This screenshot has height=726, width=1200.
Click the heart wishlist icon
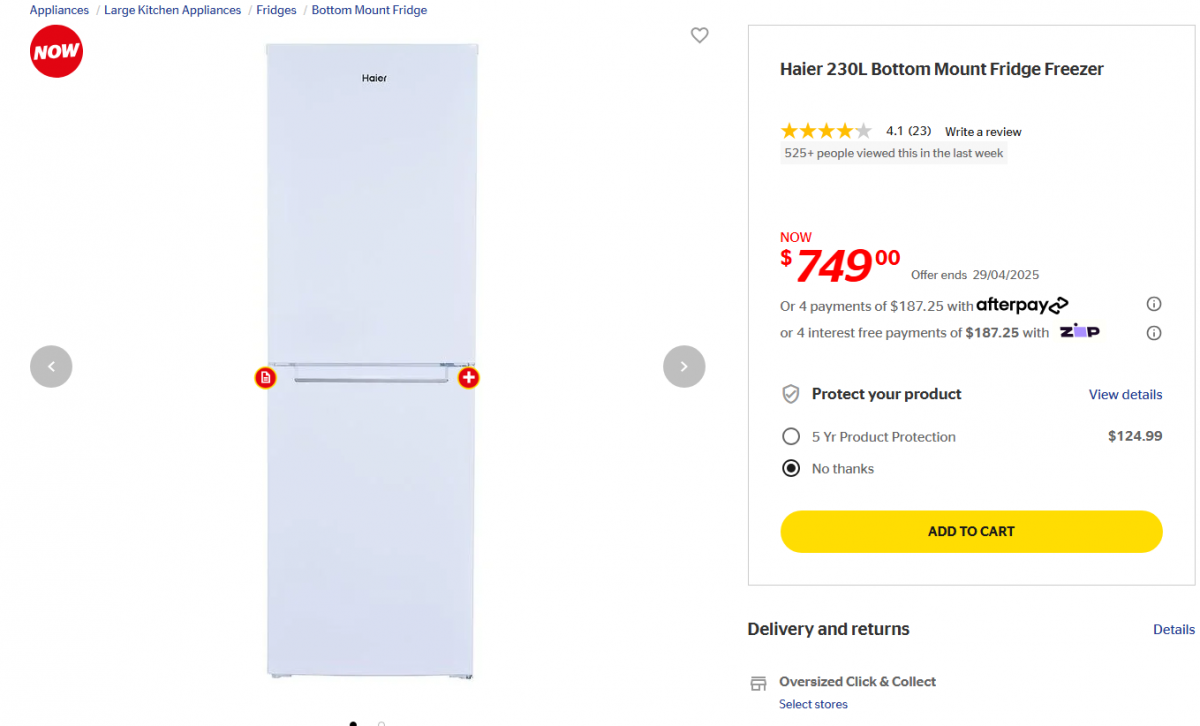point(699,36)
